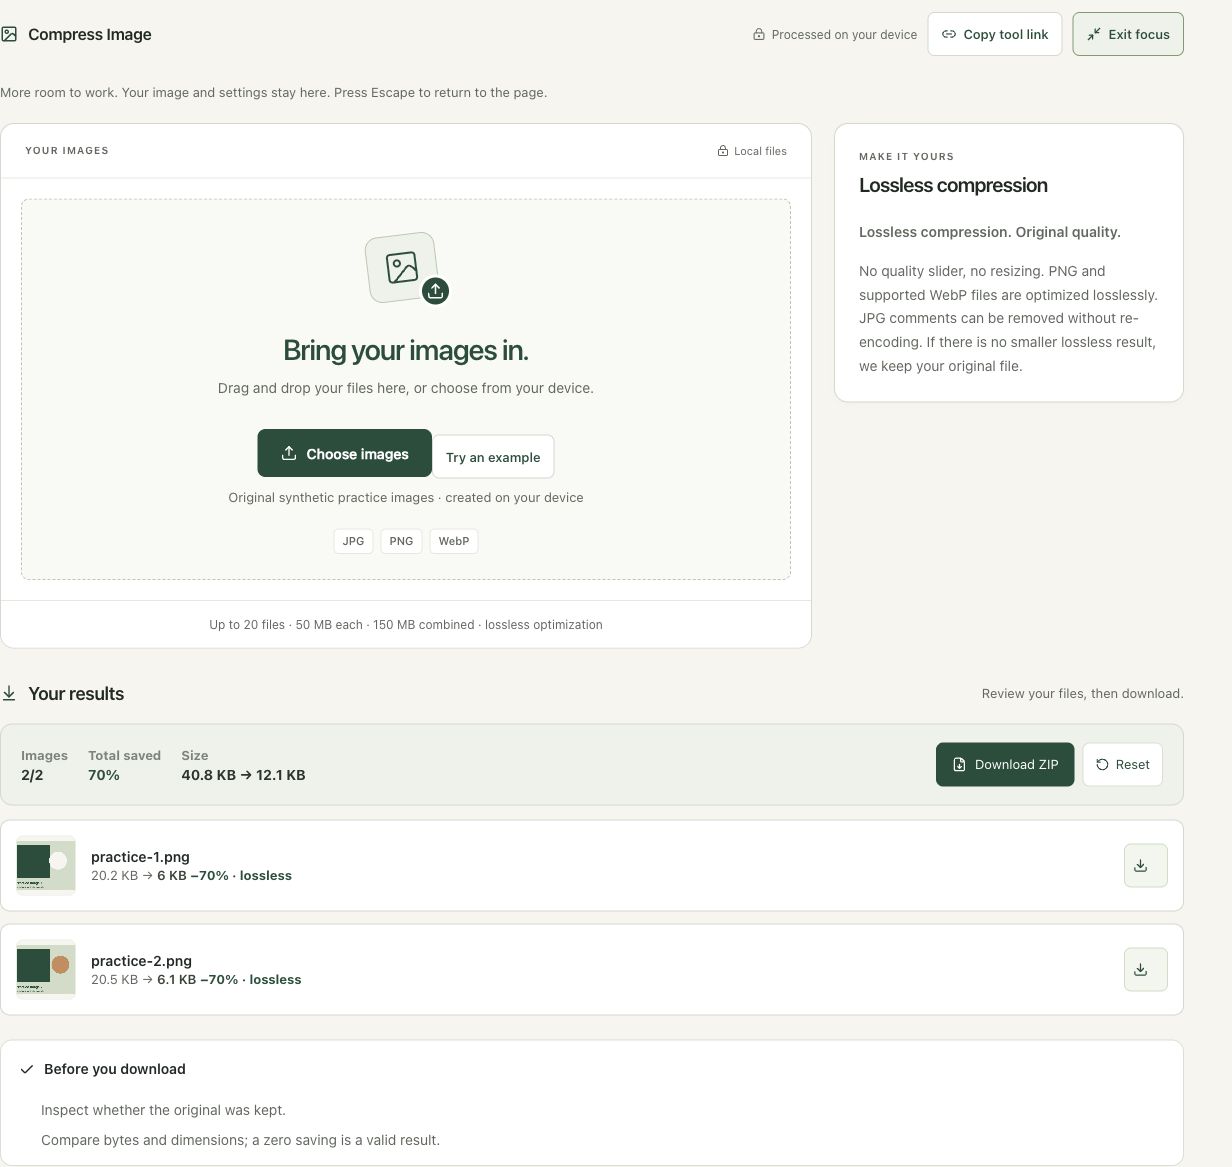Open the practice-2.png thumbnail preview
Image resolution: width=1232 pixels, height=1167 pixels.
[x=46, y=969]
